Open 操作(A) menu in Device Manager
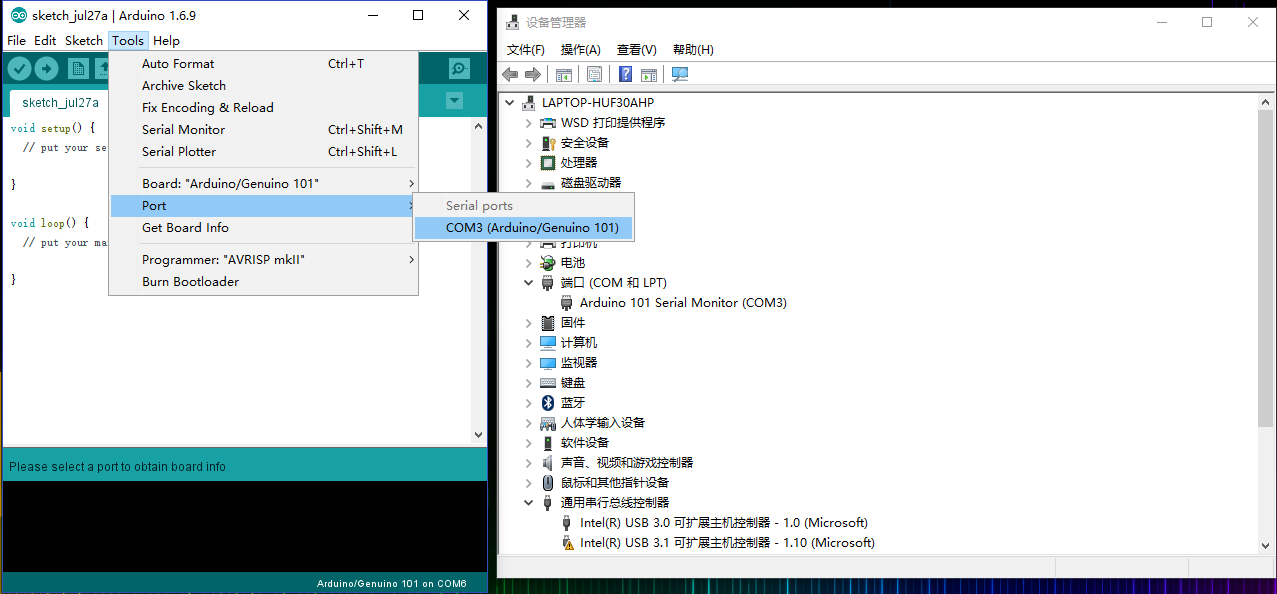The height and width of the screenshot is (594, 1277). coord(581,49)
